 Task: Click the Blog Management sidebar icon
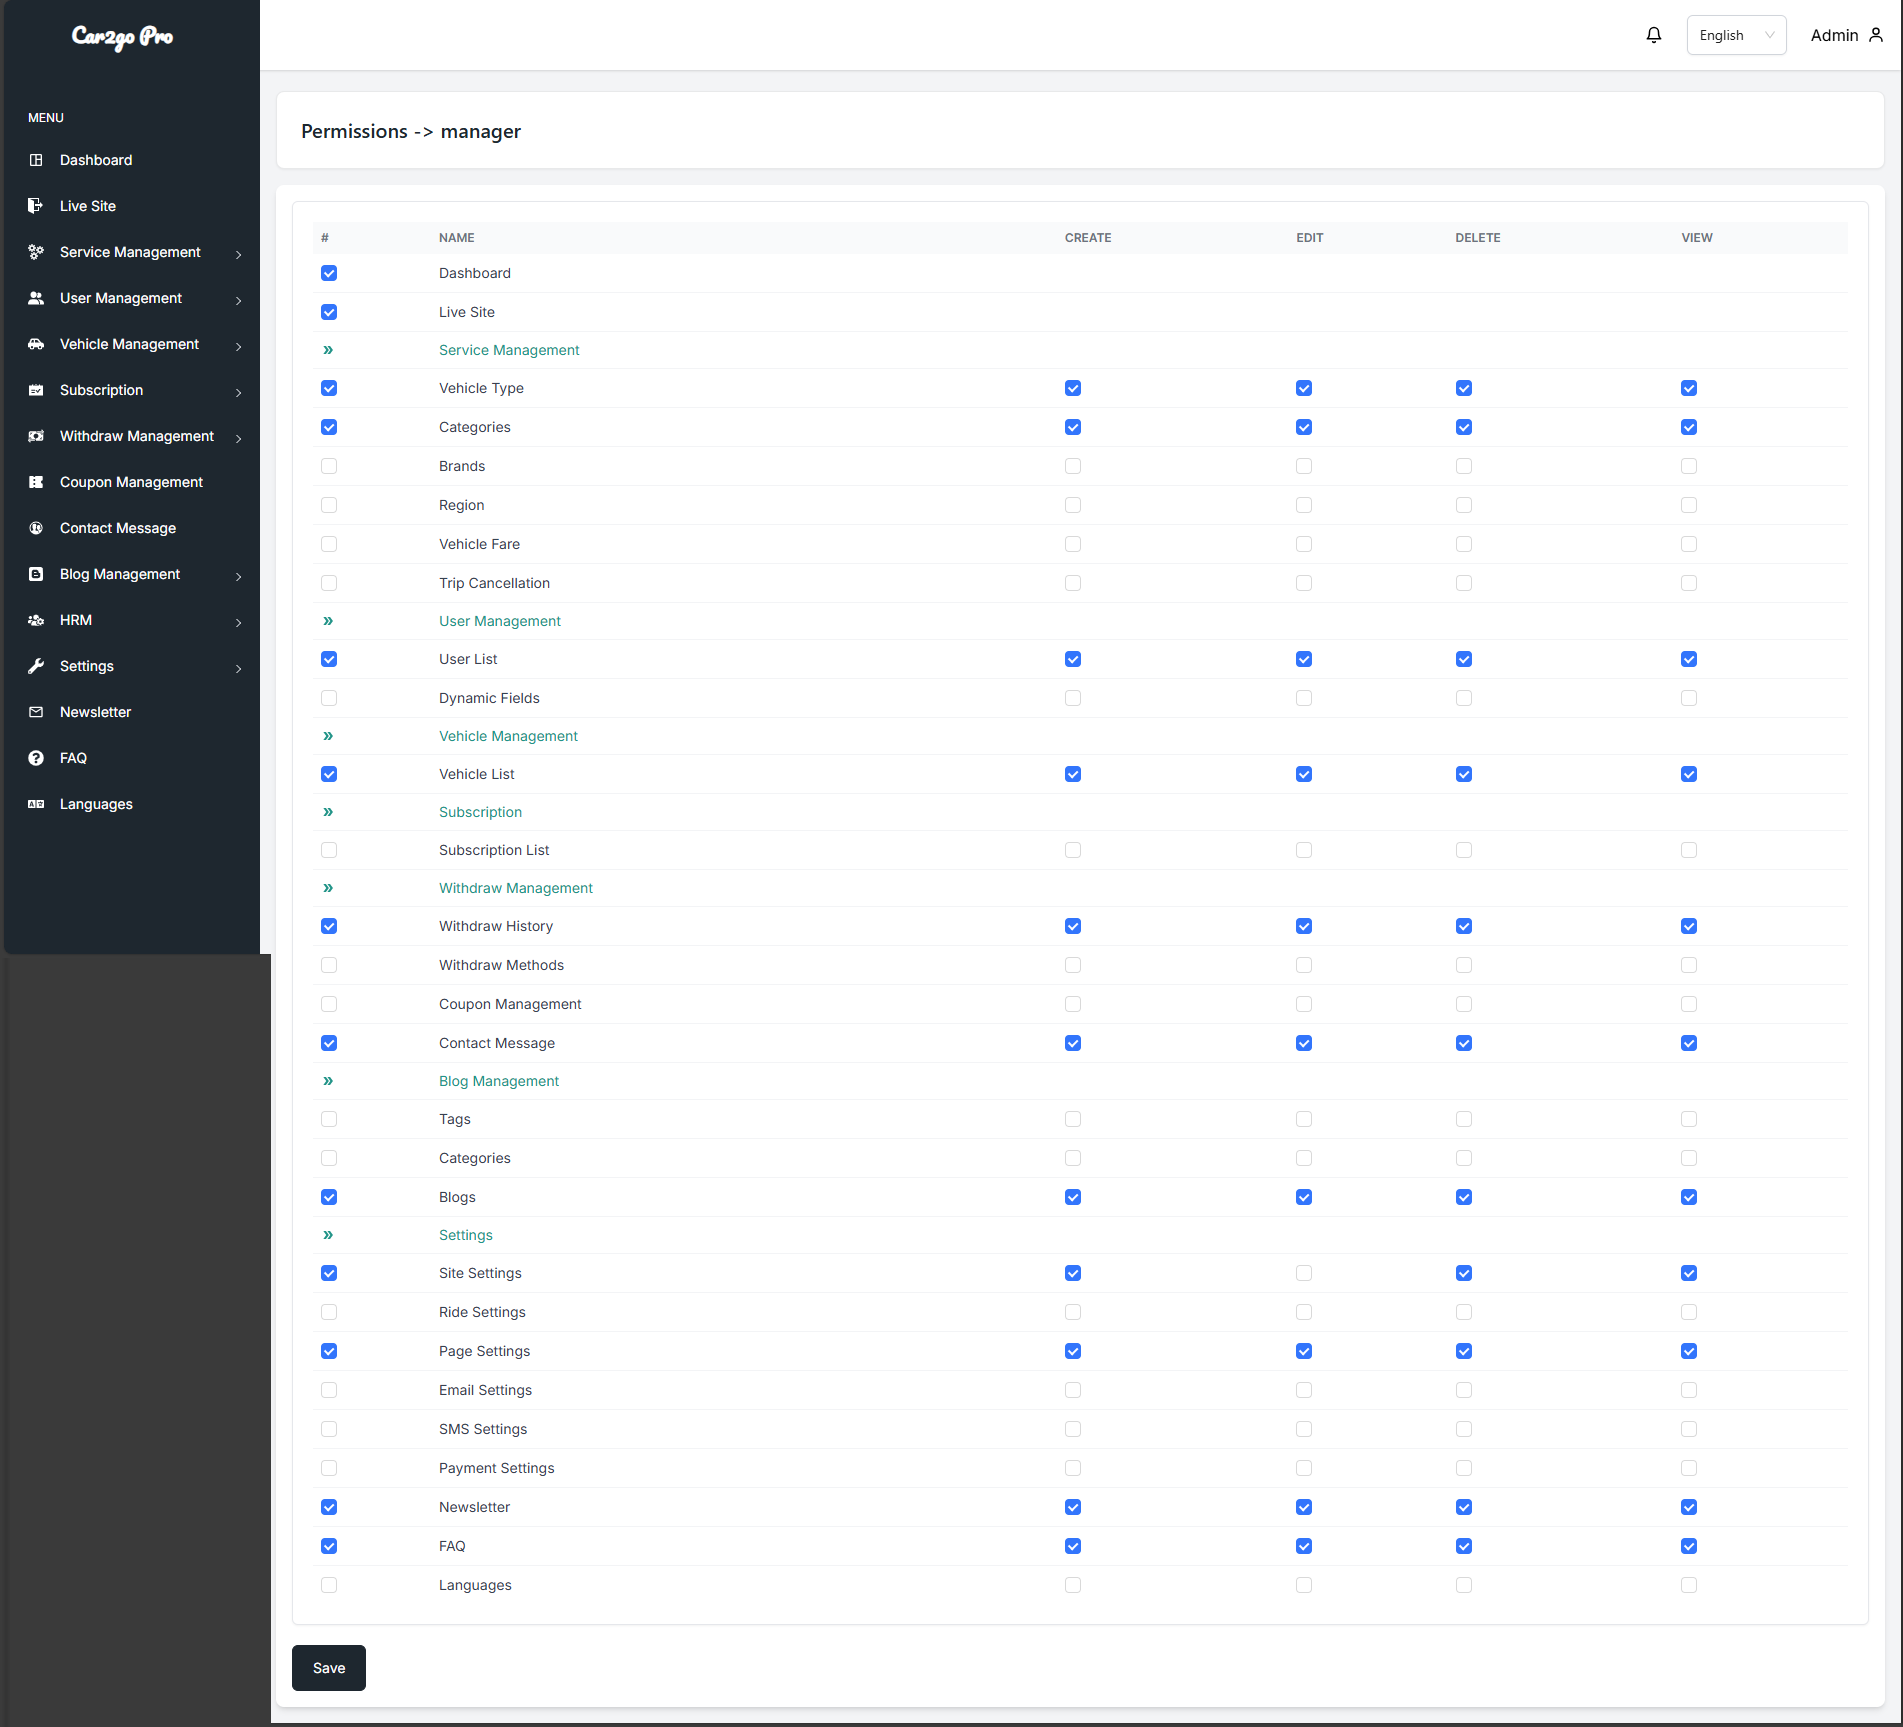pos(36,574)
